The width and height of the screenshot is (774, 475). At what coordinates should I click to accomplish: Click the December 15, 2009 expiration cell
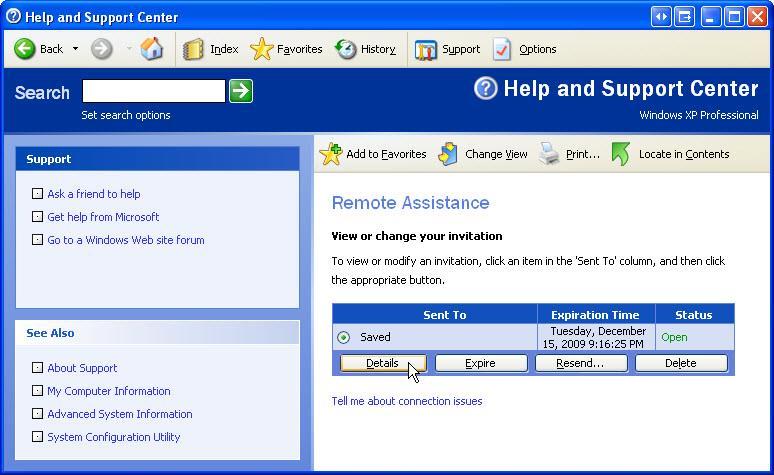595,337
